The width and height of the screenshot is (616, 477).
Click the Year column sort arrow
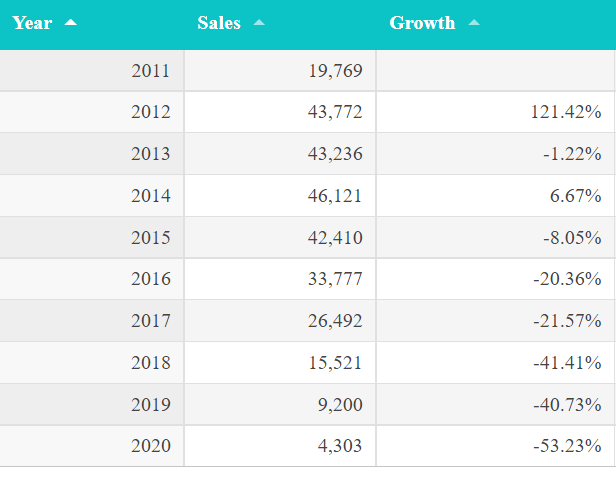pyautogui.click(x=70, y=23)
